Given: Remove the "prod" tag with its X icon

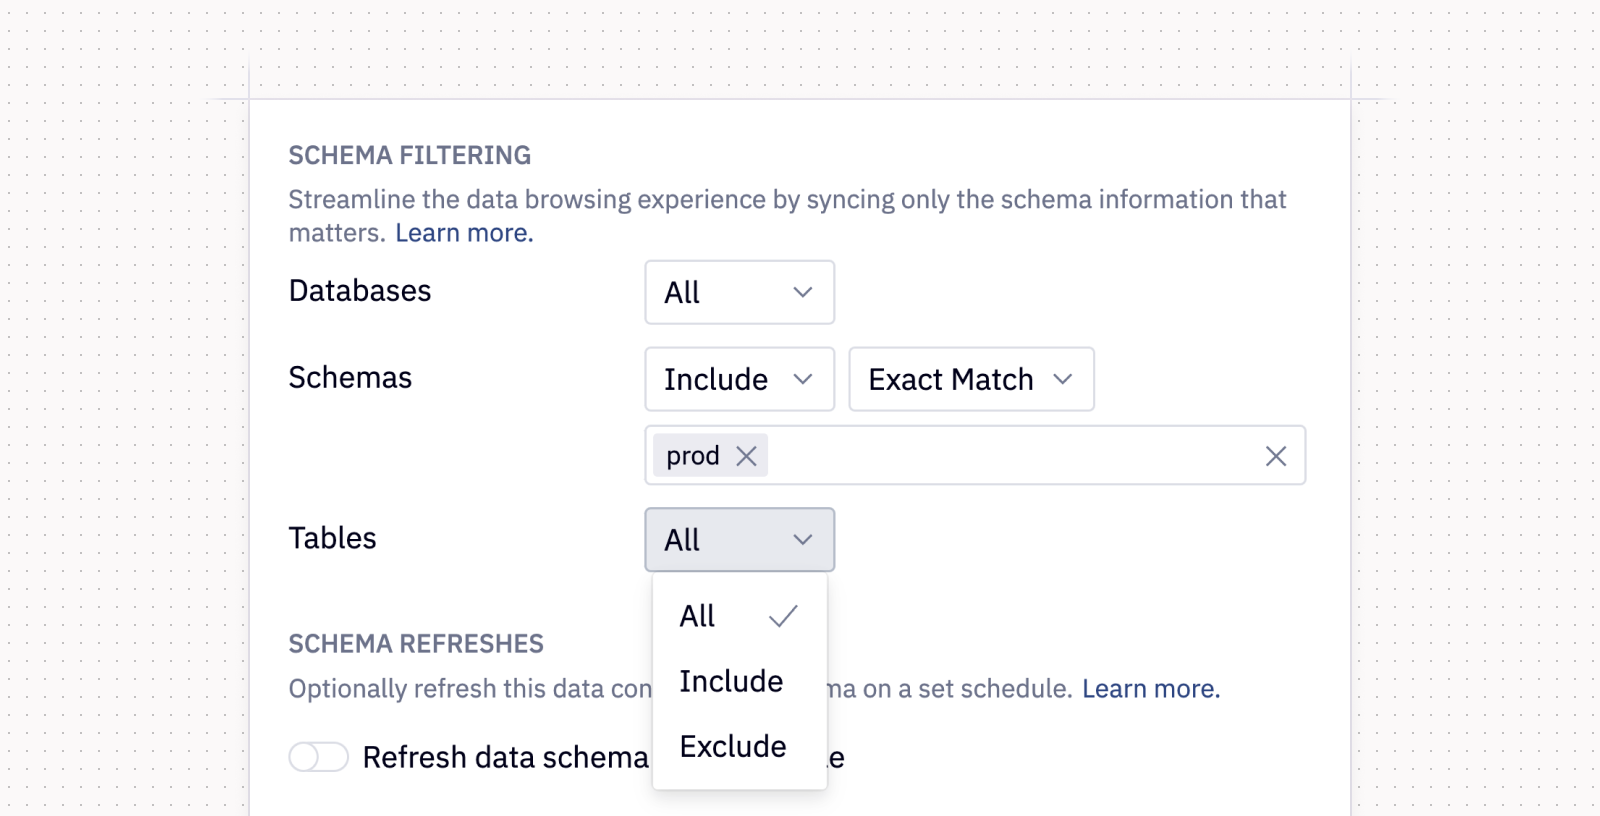Looking at the screenshot, I should click(x=745, y=455).
